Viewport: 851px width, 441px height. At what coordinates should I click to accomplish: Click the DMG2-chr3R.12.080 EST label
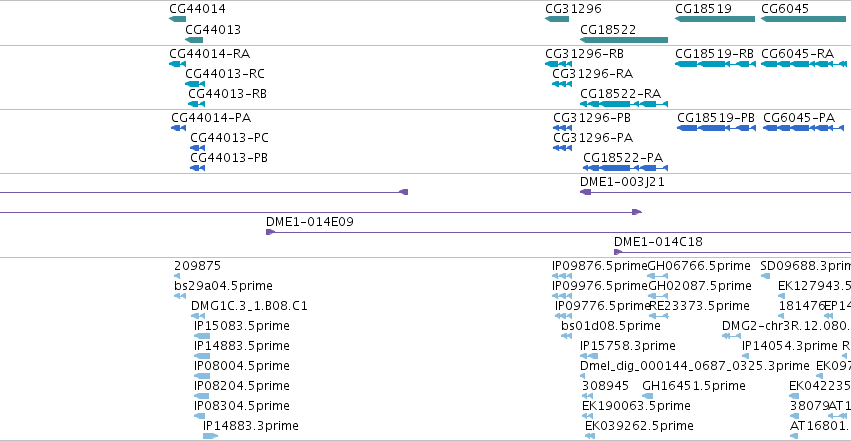(x=786, y=326)
